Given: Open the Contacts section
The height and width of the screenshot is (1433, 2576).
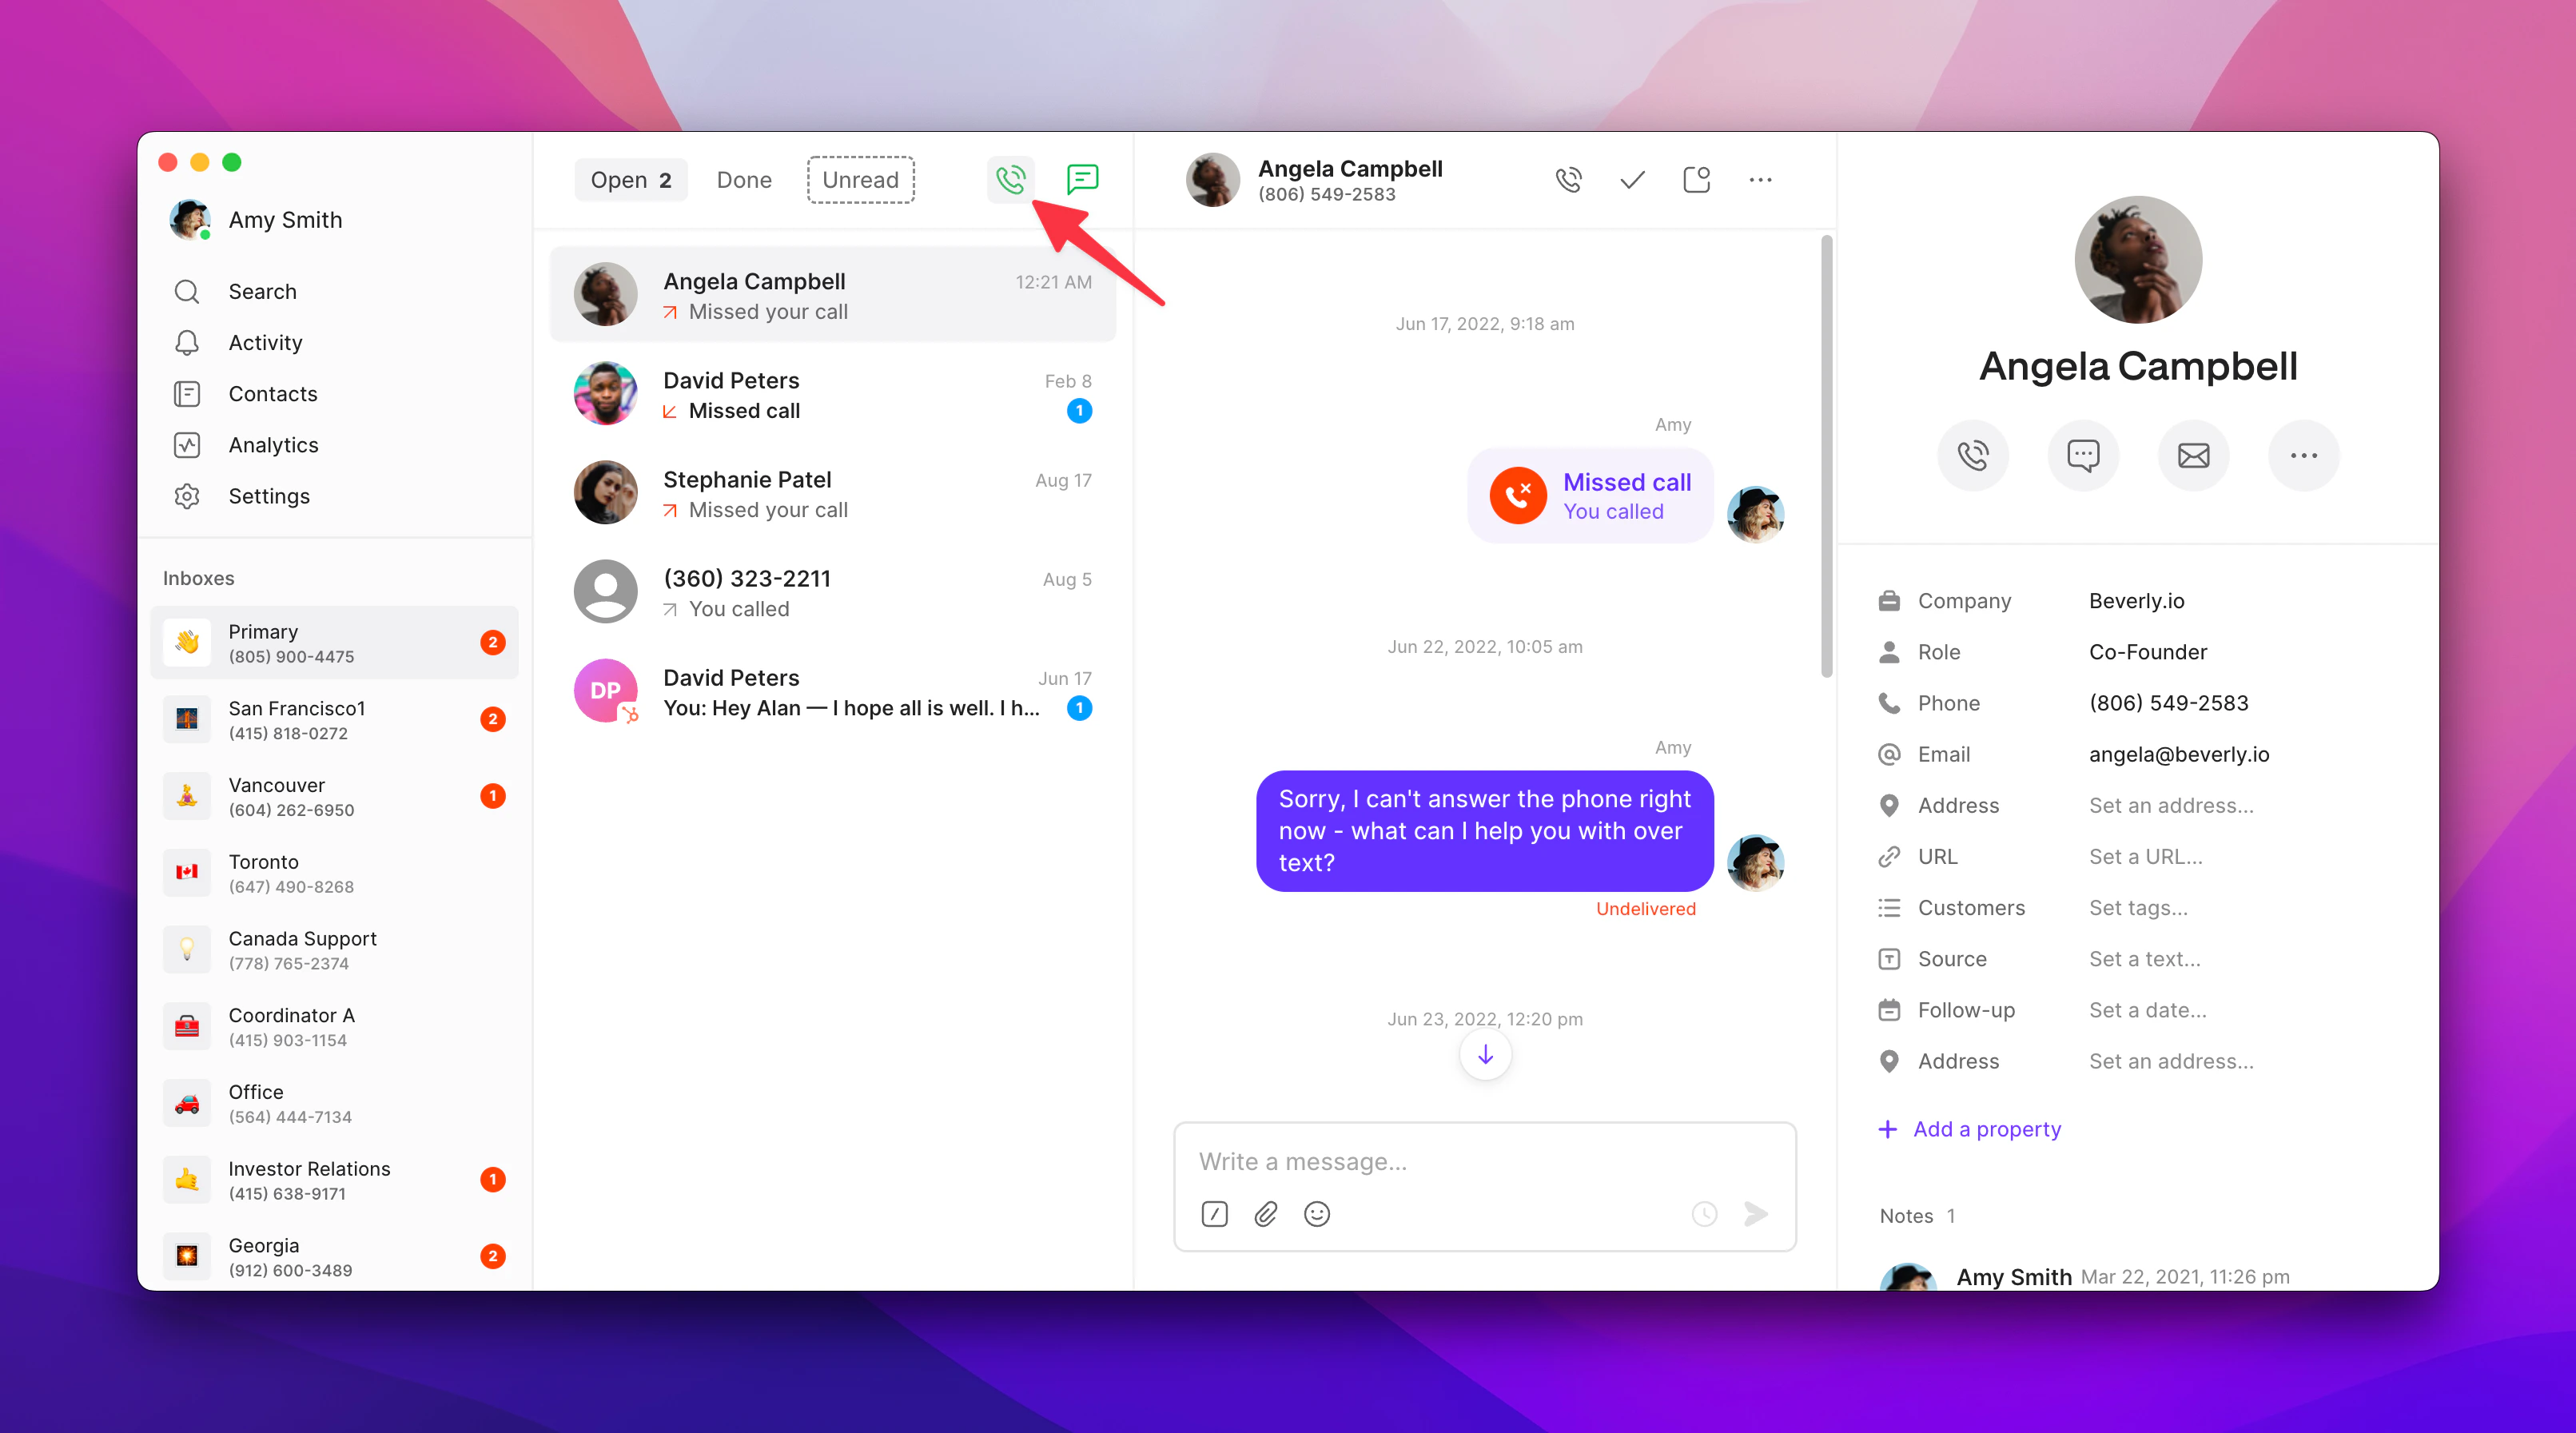Looking at the screenshot, I should (272, 393).
